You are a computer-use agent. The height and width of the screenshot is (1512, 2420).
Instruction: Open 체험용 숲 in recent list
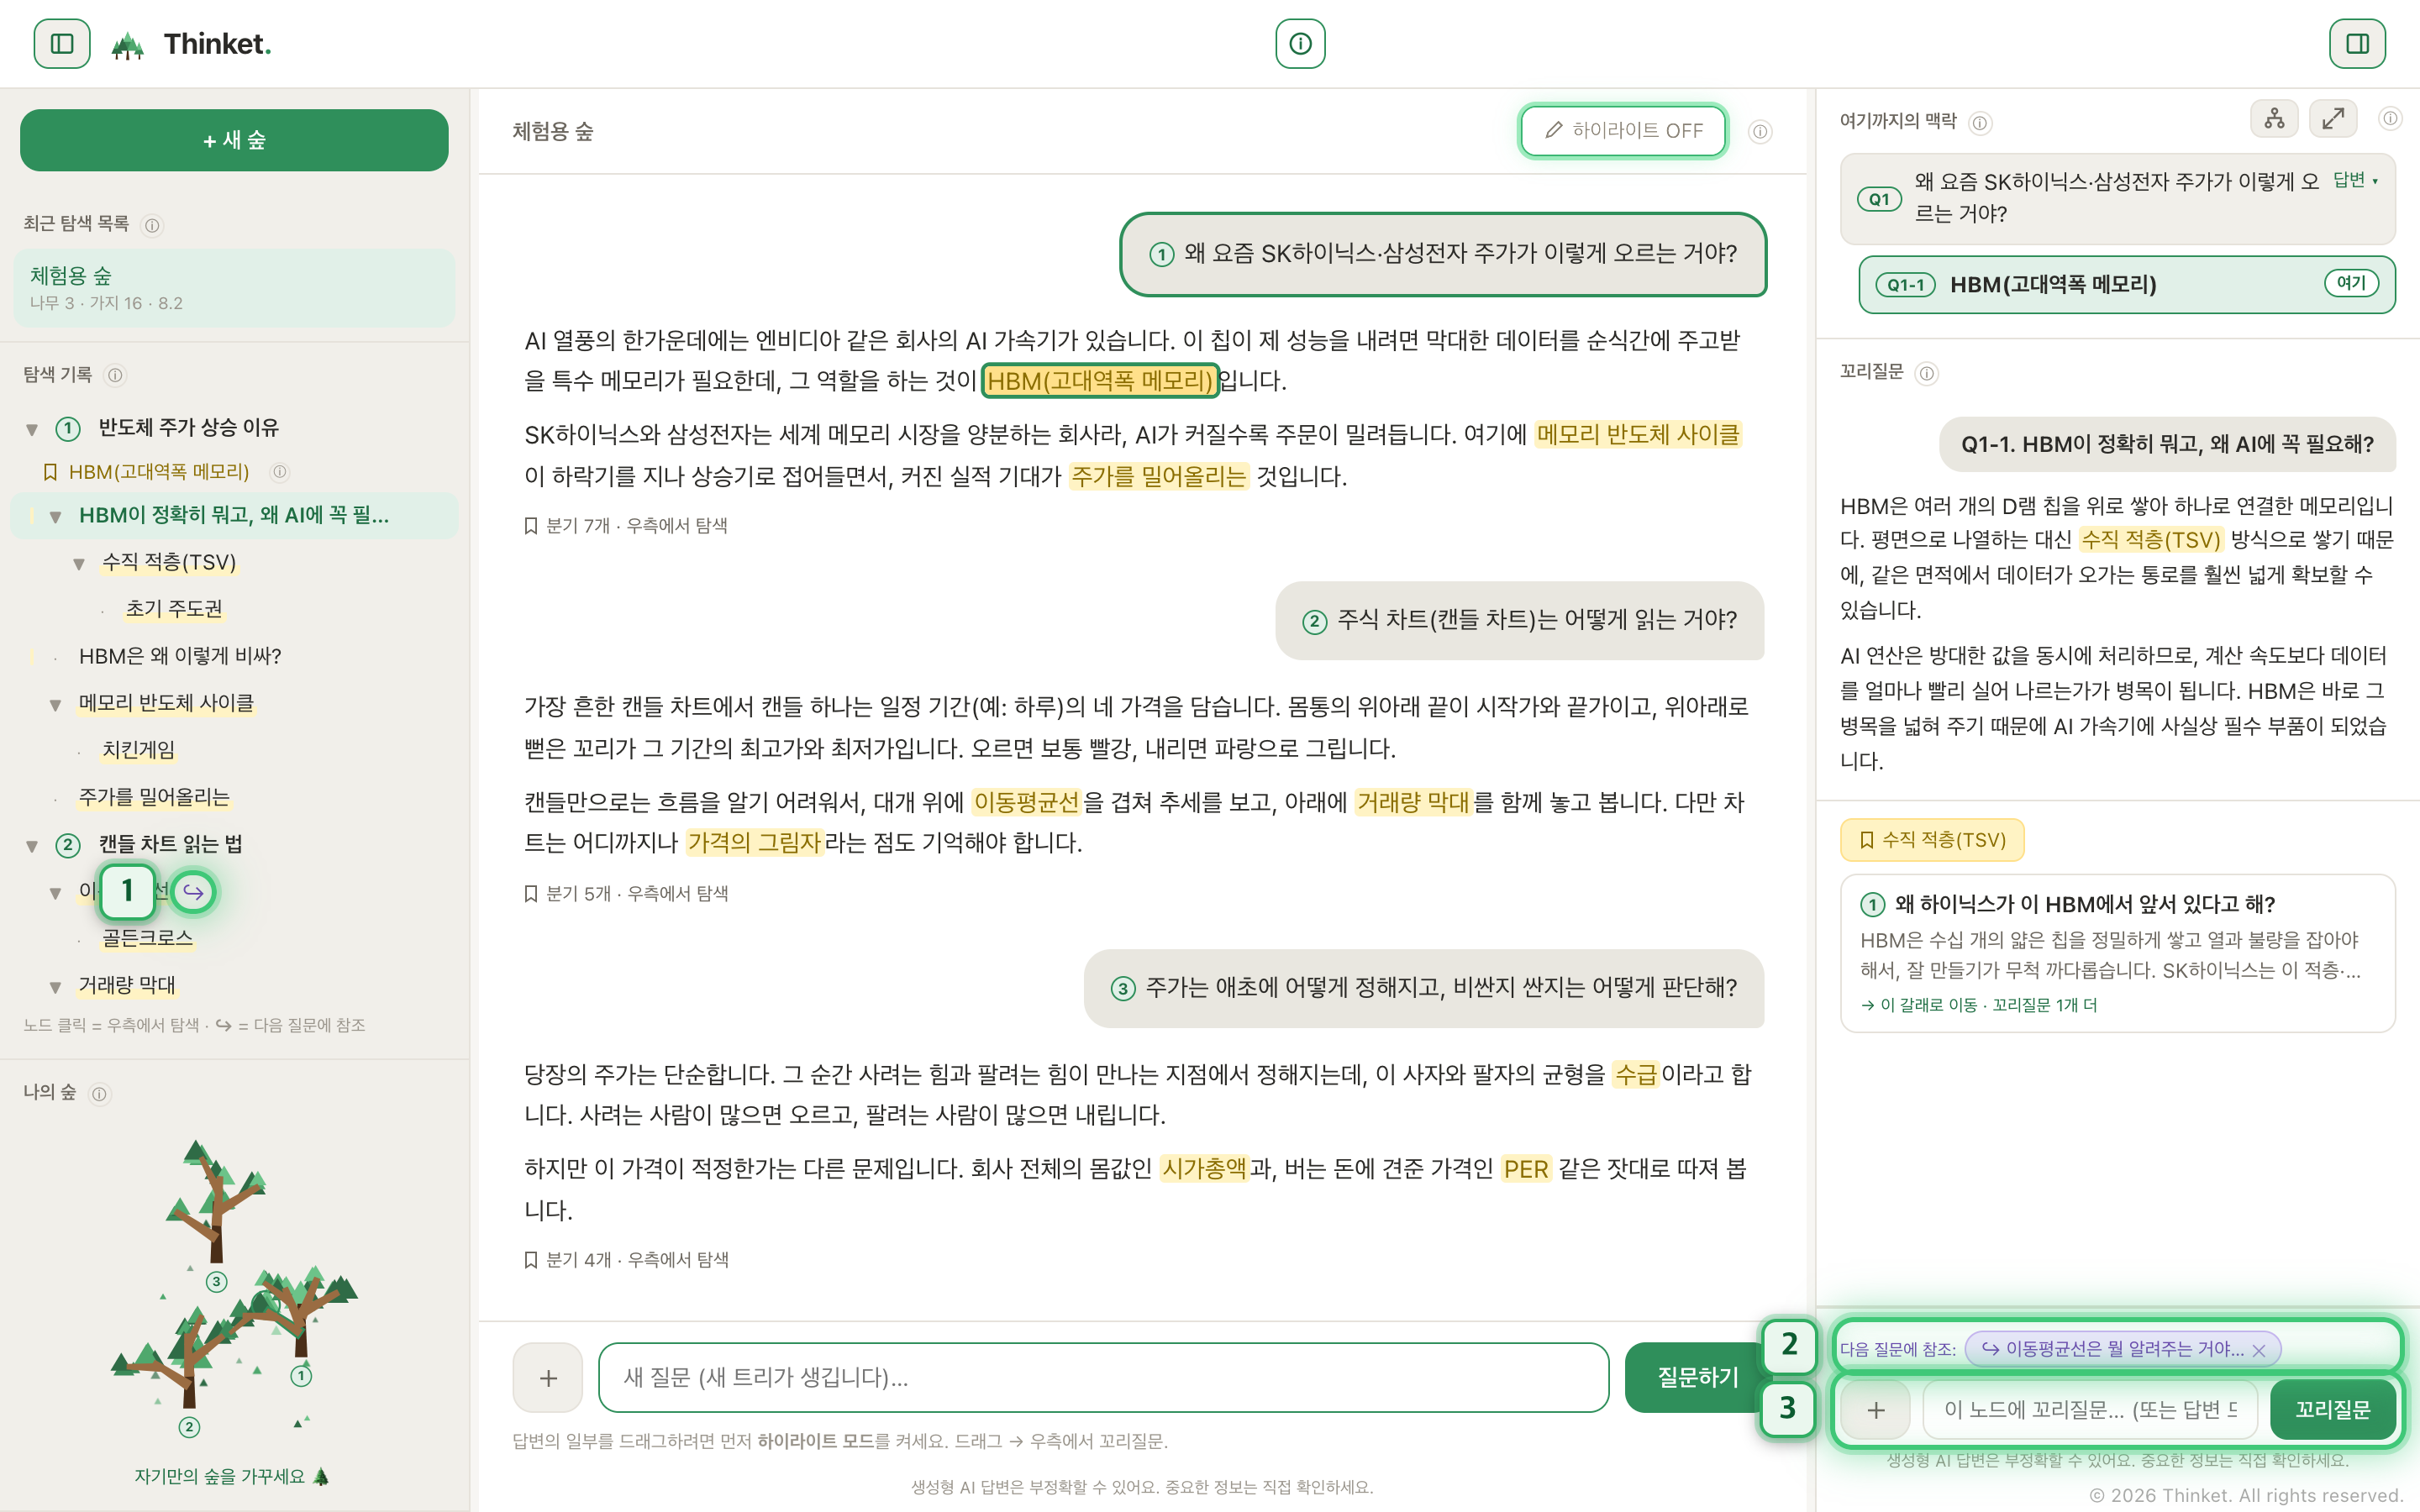point(234,288)
